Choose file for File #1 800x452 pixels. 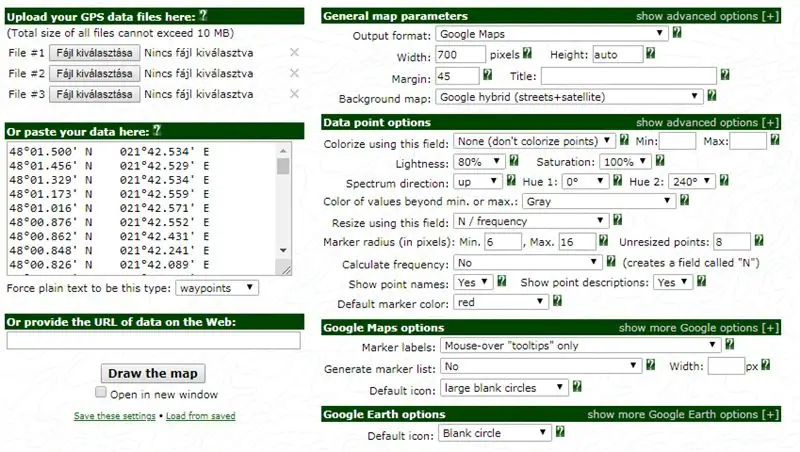(94, 53)
